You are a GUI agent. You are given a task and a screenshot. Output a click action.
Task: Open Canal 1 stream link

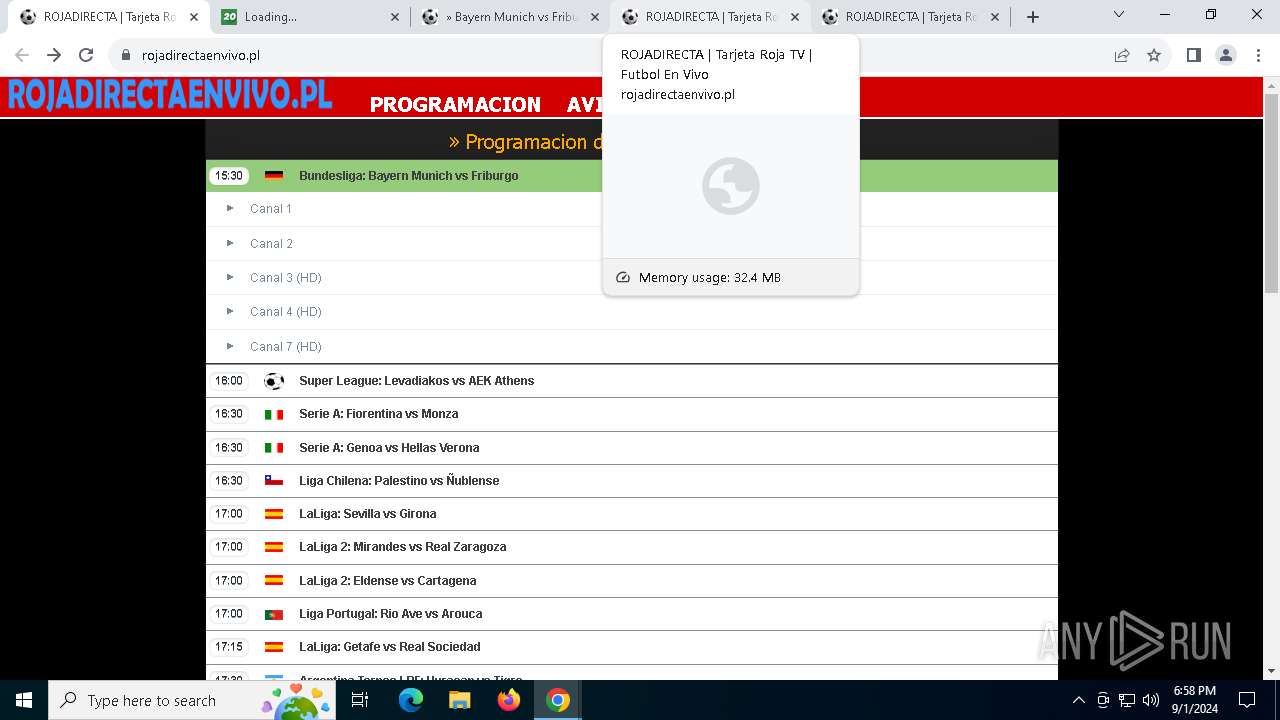pos(271,209)
